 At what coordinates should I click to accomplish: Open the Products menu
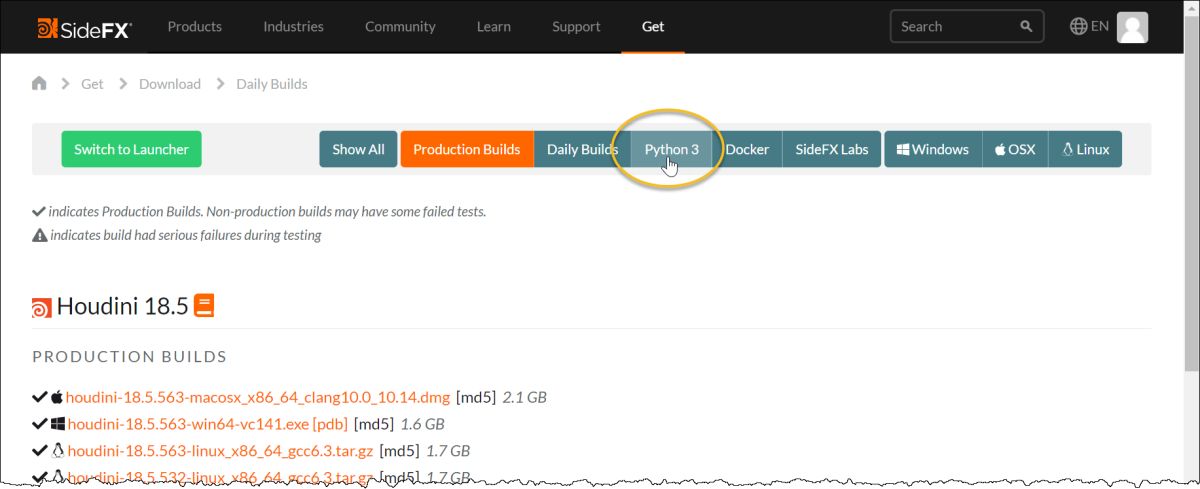click(x=194, y=27)
